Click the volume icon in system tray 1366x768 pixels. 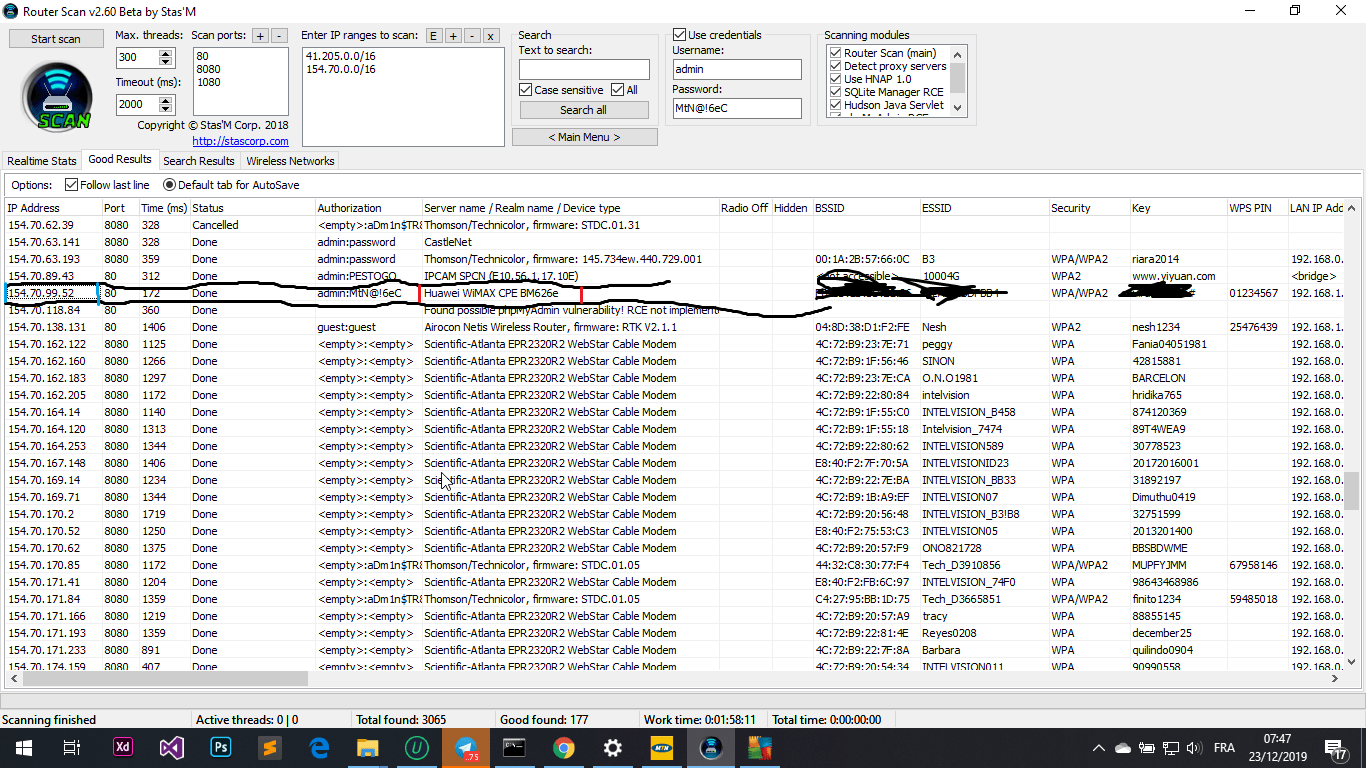click(1192, 748)
